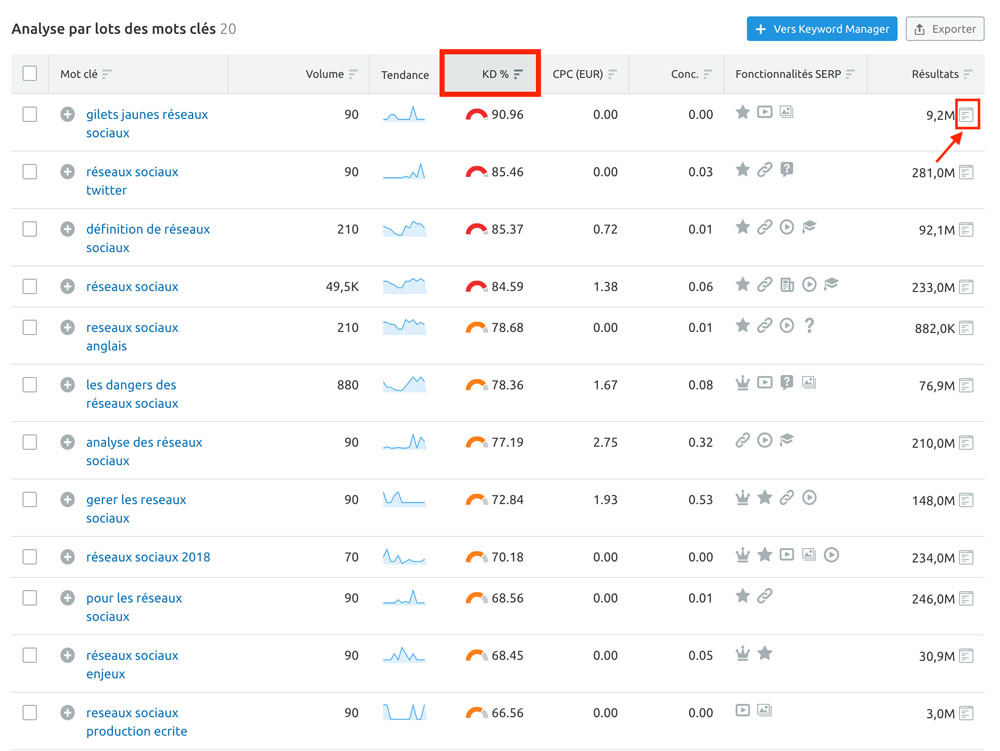
Task: Click the trend sparkline for 'réseaux sociaux 2018'
Action: (x=404, y=557)
